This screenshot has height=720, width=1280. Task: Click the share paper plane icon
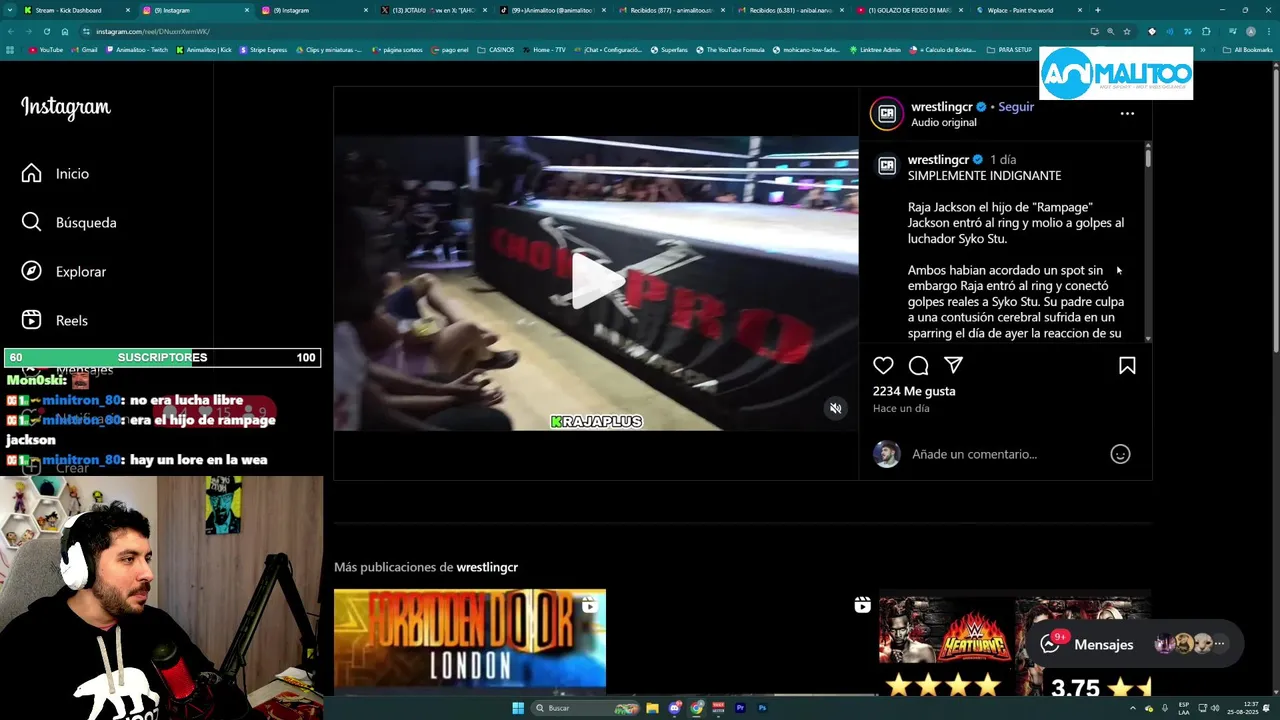954,366
